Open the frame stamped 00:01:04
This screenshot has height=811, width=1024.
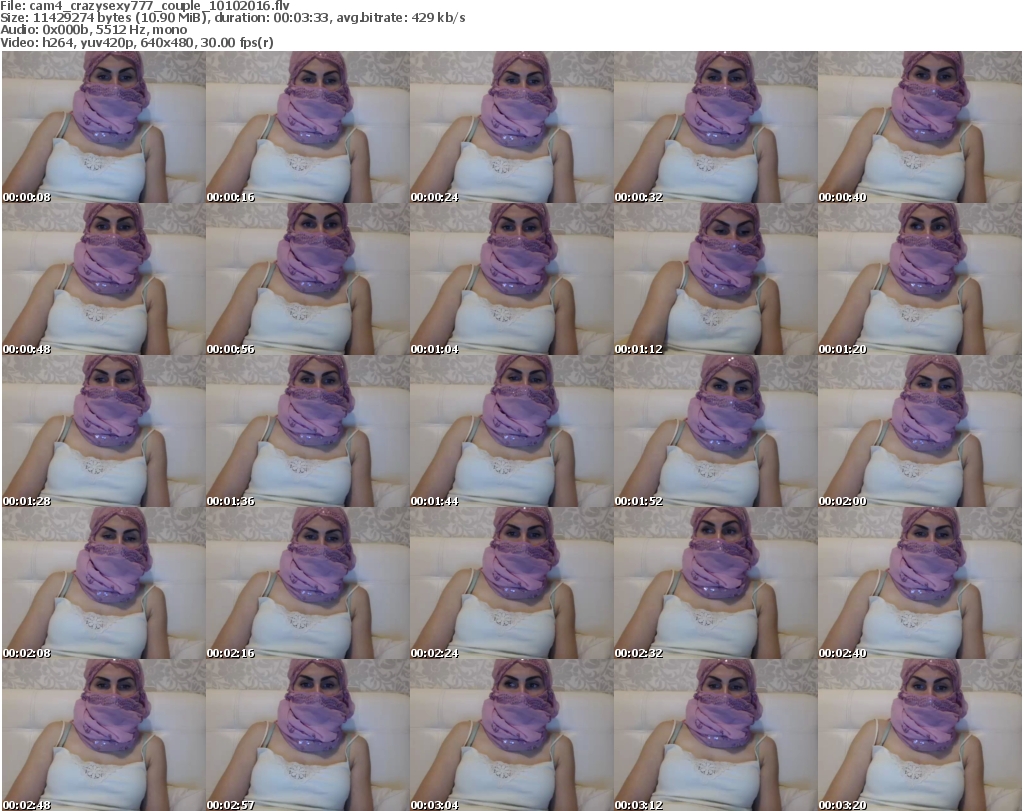click(511, 279)
